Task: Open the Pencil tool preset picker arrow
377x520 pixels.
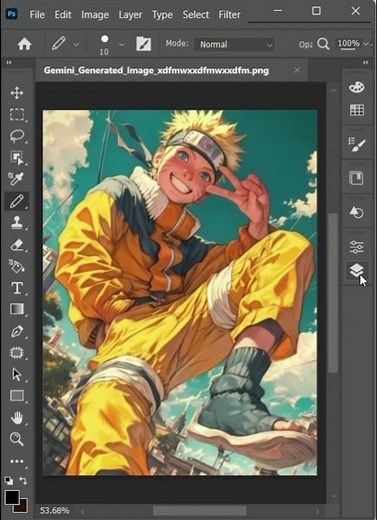Action: [x=76, y=44]
